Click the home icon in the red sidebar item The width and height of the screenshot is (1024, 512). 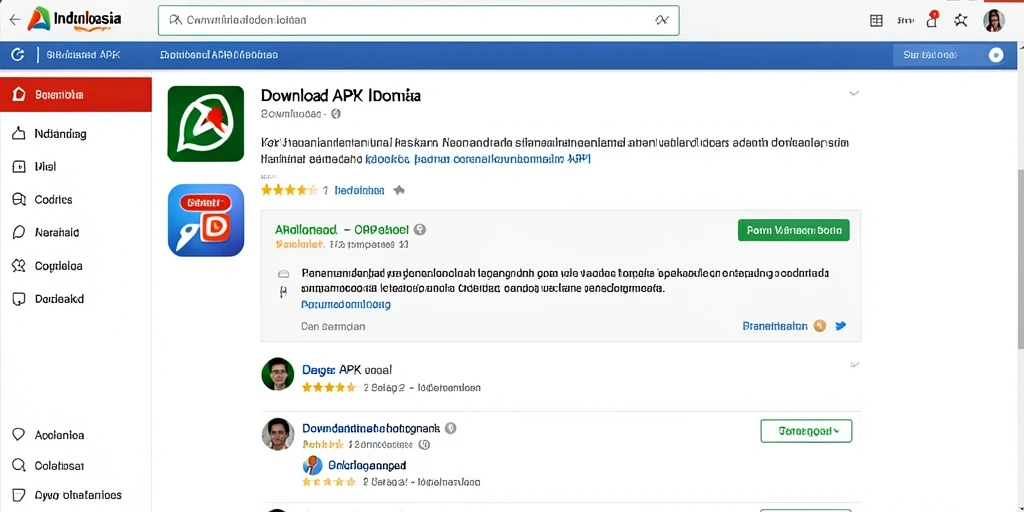pyautogui.click(x=19, y=95)
